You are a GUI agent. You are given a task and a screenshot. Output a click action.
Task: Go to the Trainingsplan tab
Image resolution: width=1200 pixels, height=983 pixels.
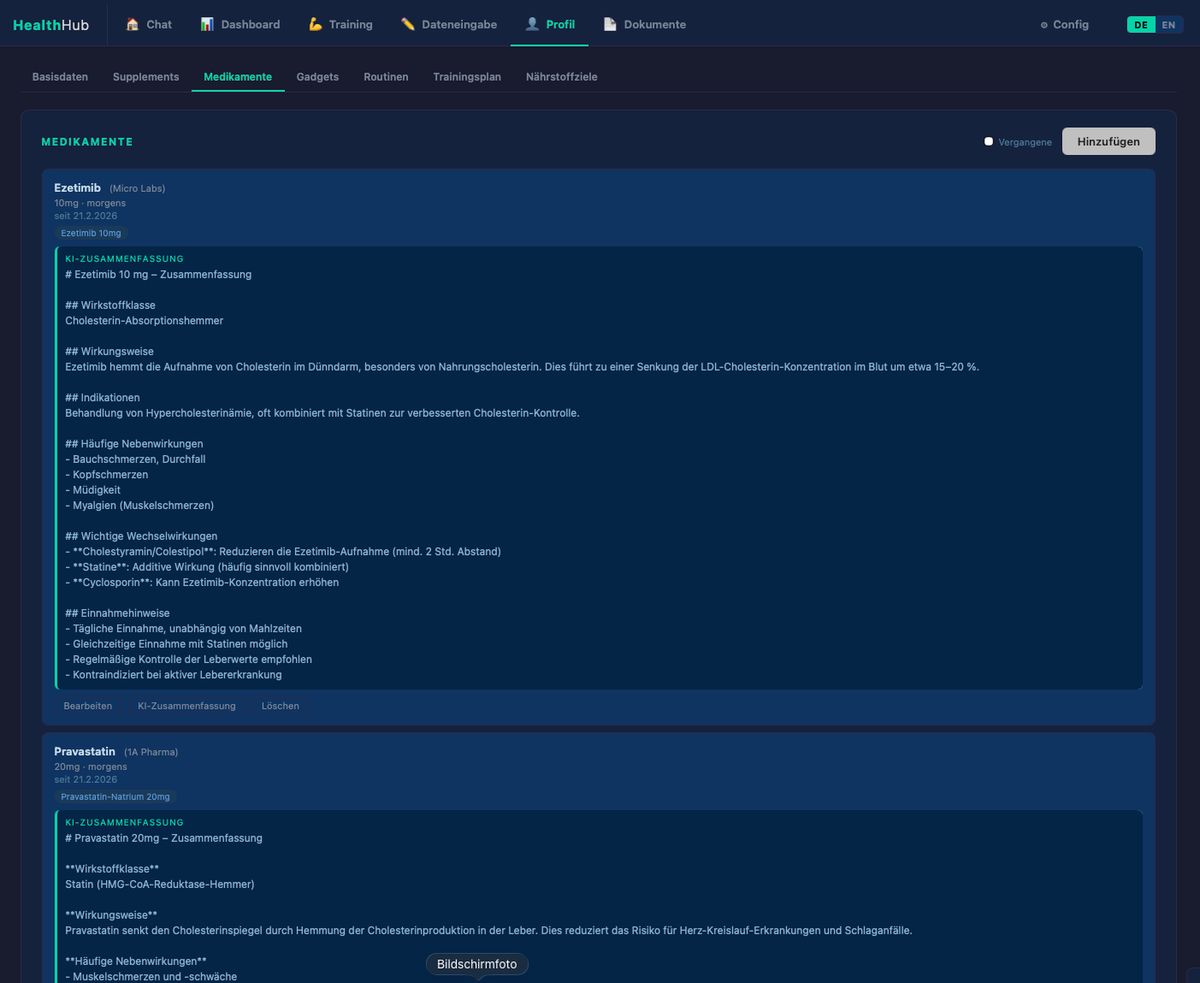[x=467, y=77]
